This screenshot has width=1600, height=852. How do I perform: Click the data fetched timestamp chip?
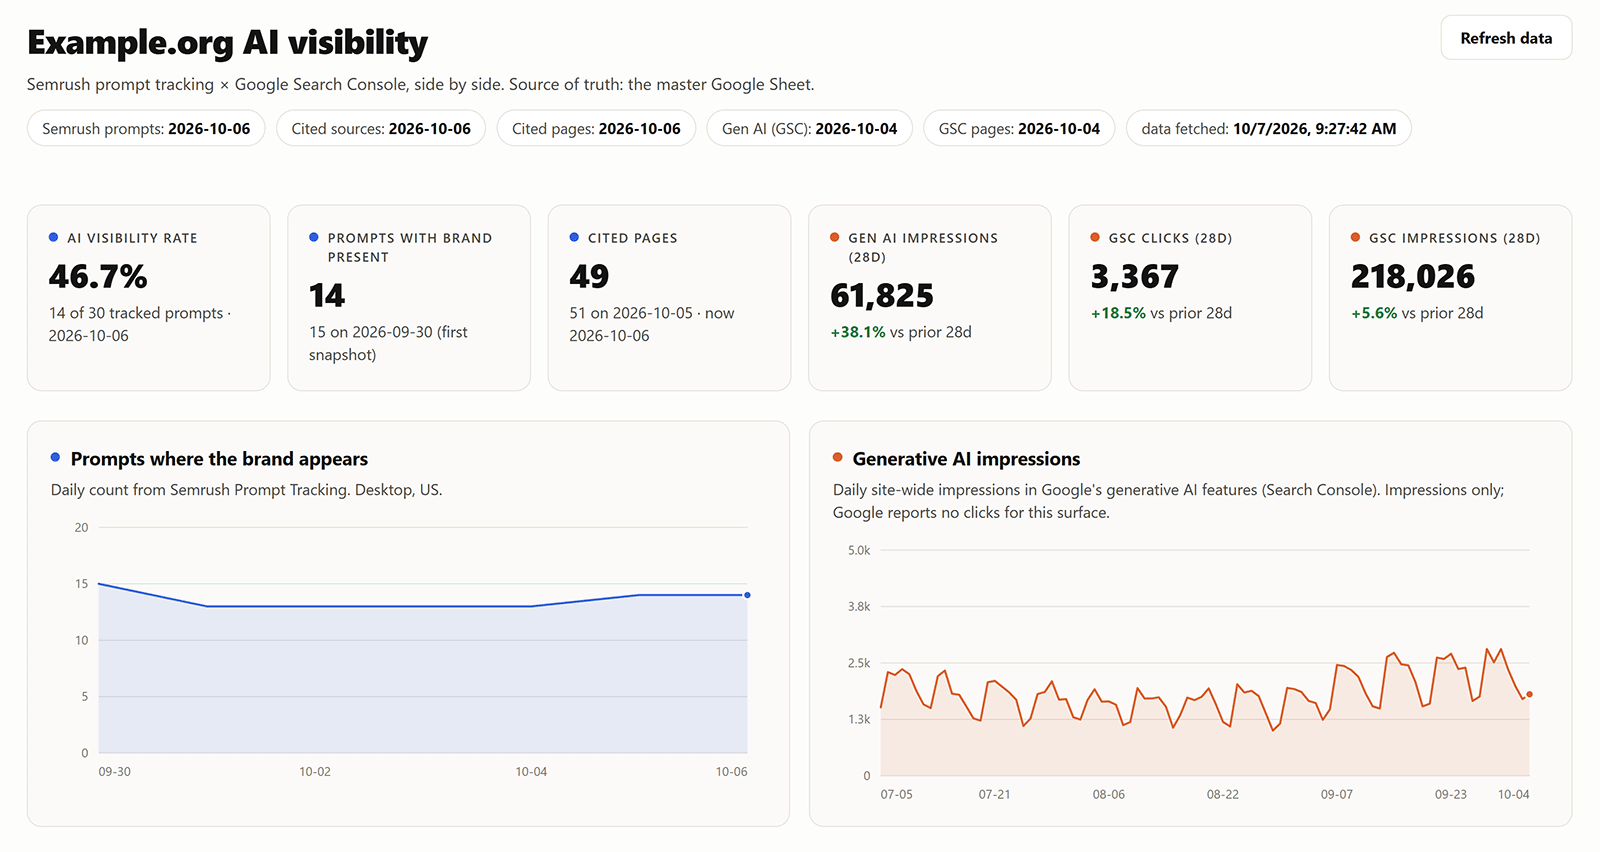click(x=1269, y=128)
